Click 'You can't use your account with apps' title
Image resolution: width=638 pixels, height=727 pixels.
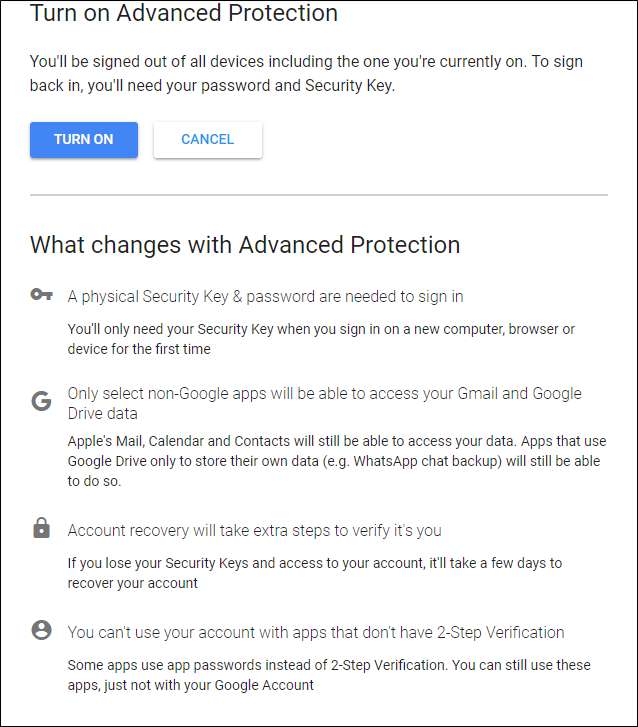point(316,632)
